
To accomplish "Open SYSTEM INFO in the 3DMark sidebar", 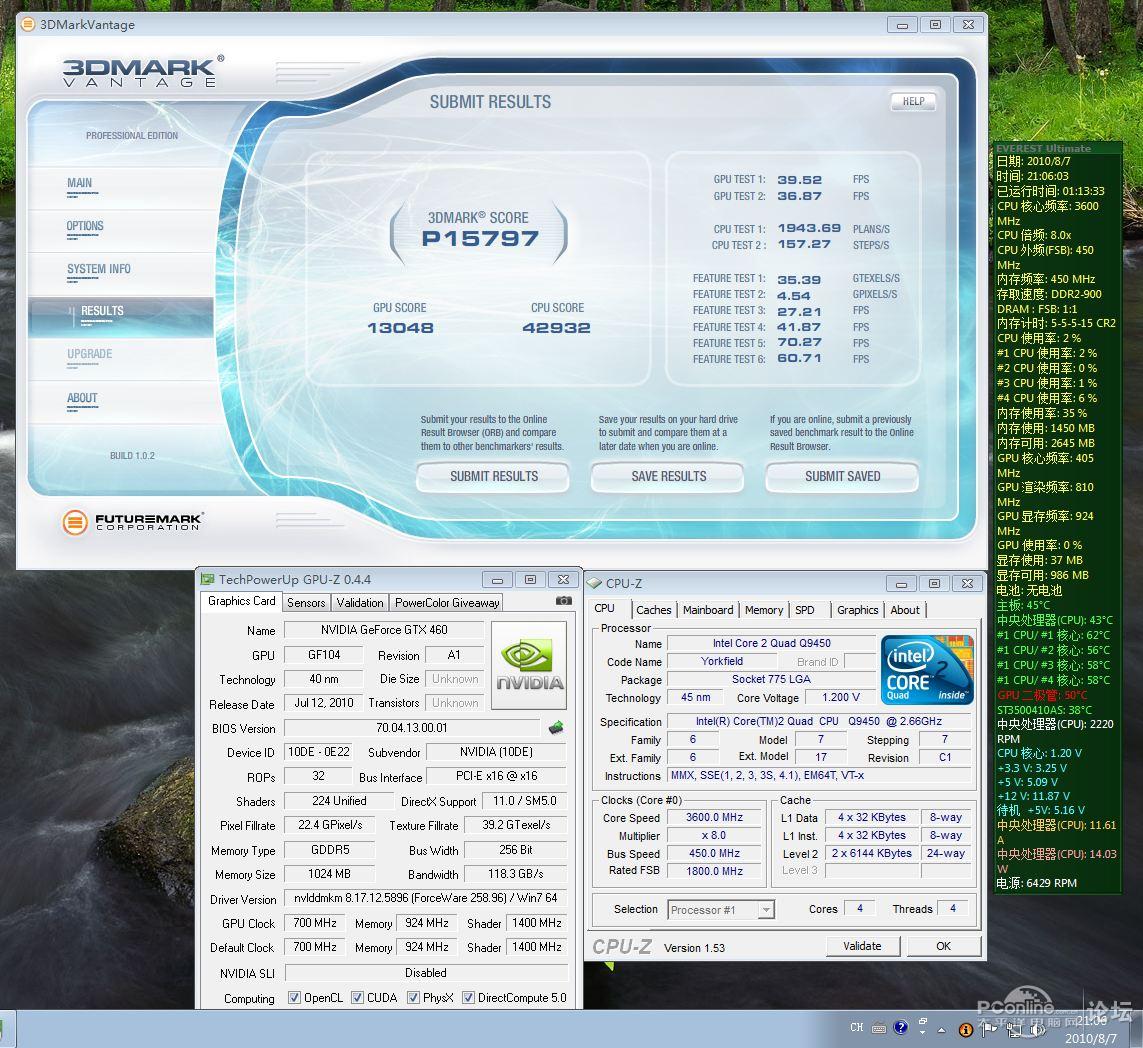I will (98, 269).
